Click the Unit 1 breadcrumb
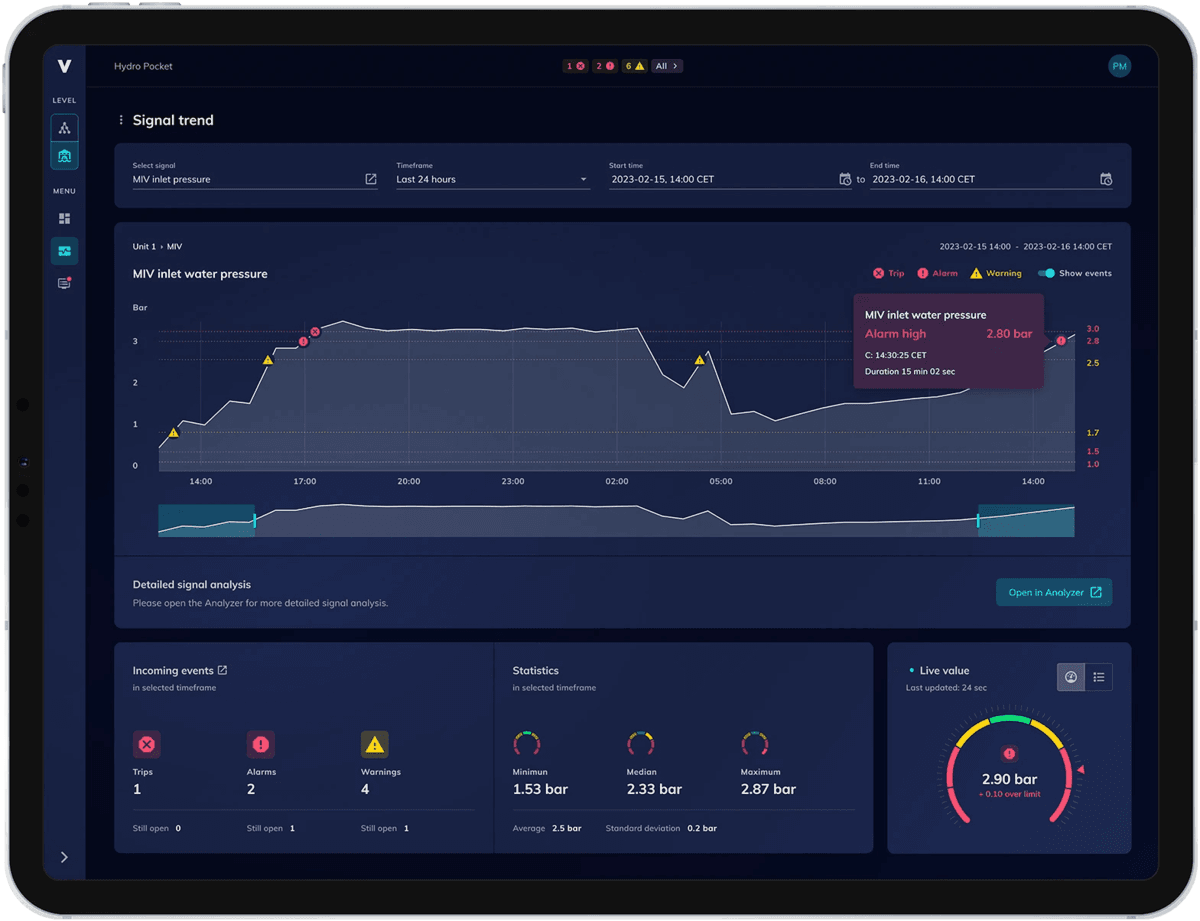Screen dimensions: 1200x921 pos(144,246)
